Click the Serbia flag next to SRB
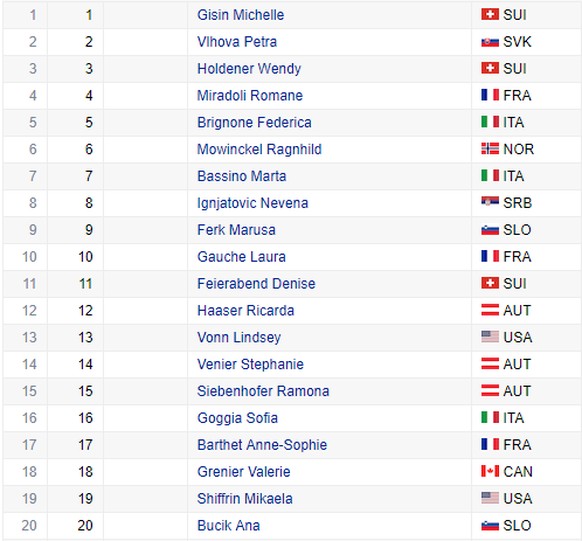 pos(490,203)
